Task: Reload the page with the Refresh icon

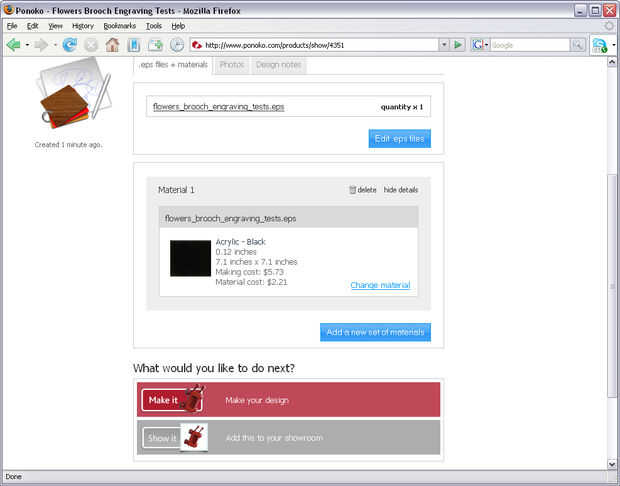Action: [x=70, y=45]
